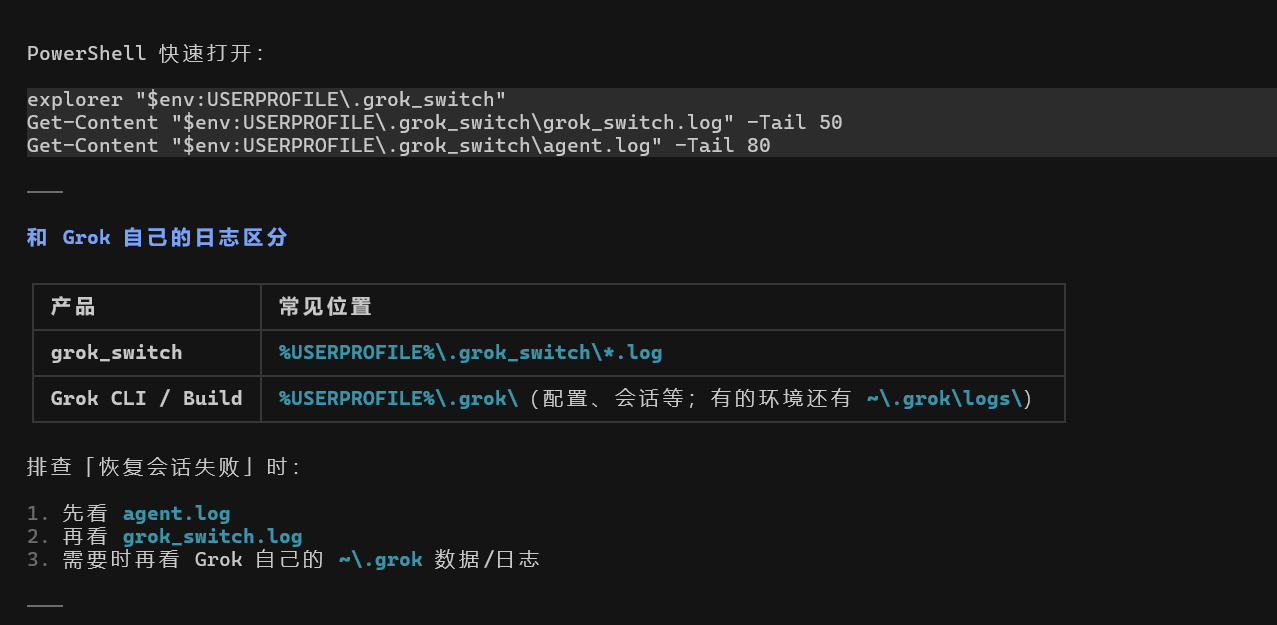This screenshot has width=1277, height=625.
Task: Click the Get-Content agent.log command line
Action: coord(399,145)
